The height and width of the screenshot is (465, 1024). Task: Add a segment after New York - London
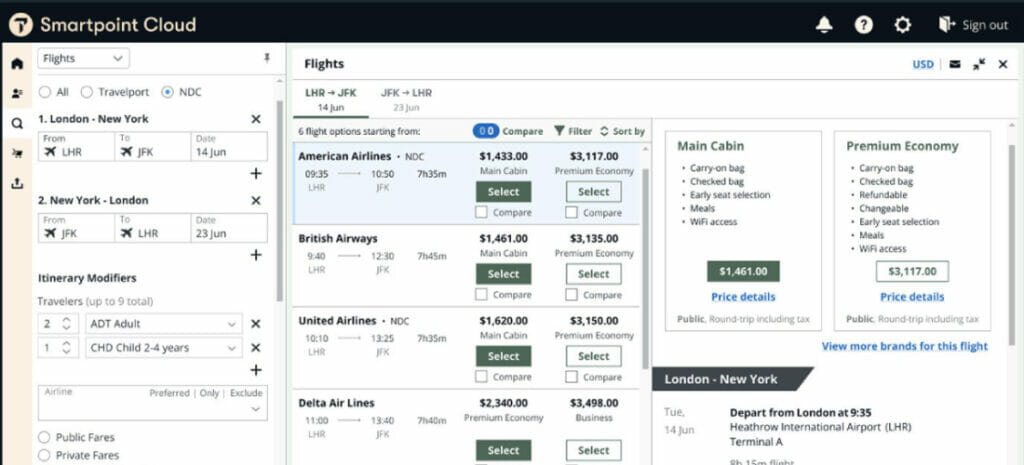(256, 255)
